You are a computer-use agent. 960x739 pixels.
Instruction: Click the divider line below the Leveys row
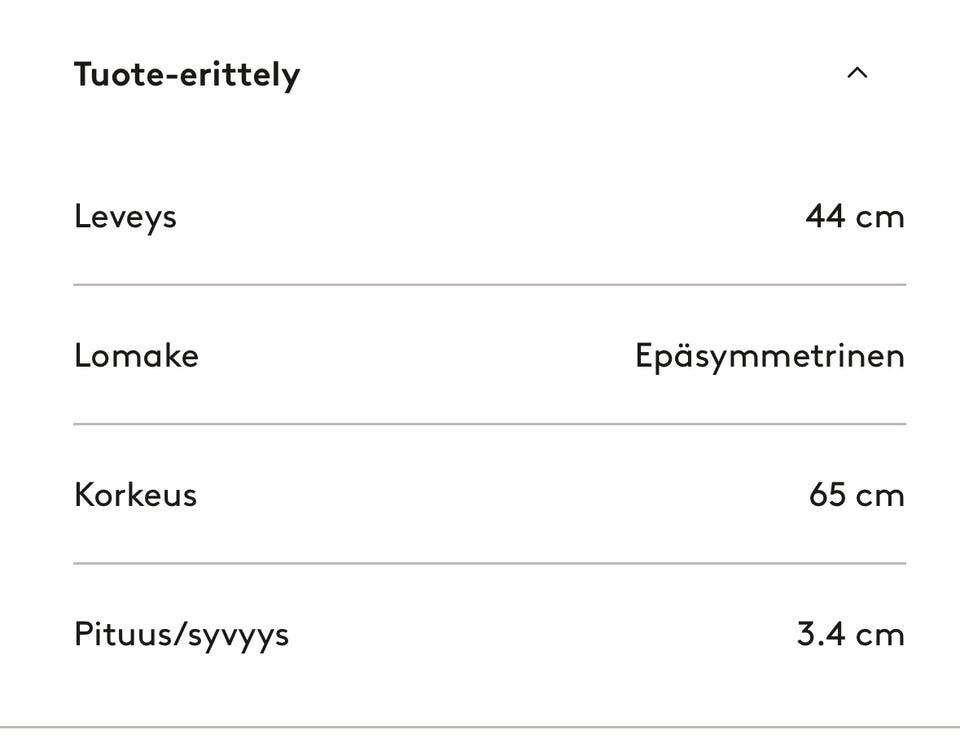point(489,285)
